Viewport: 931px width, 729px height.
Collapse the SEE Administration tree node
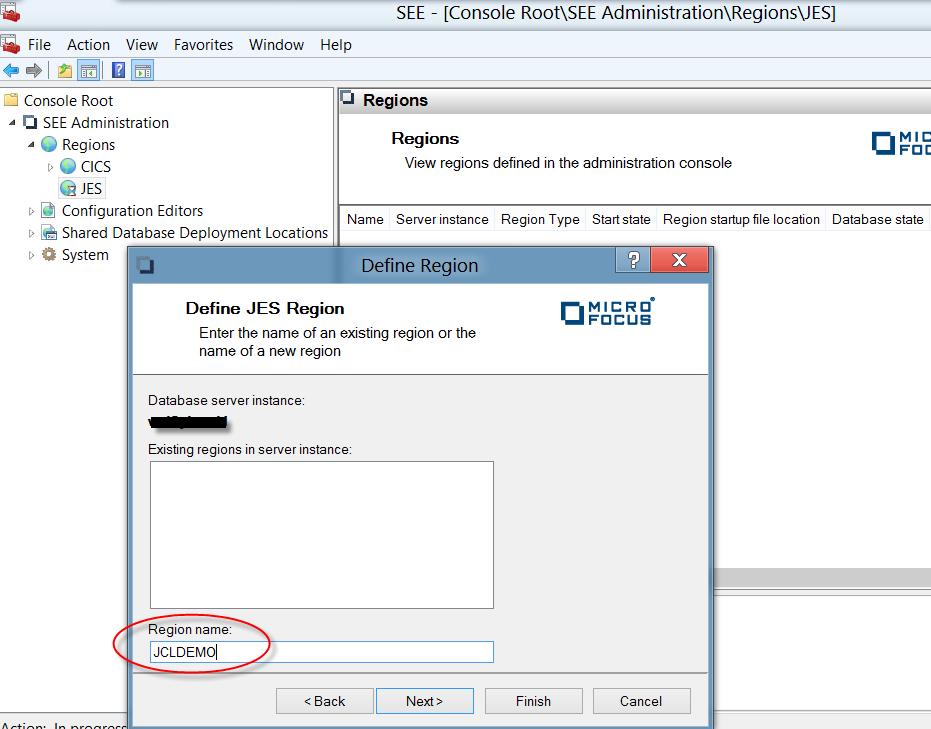click(12, 123)
